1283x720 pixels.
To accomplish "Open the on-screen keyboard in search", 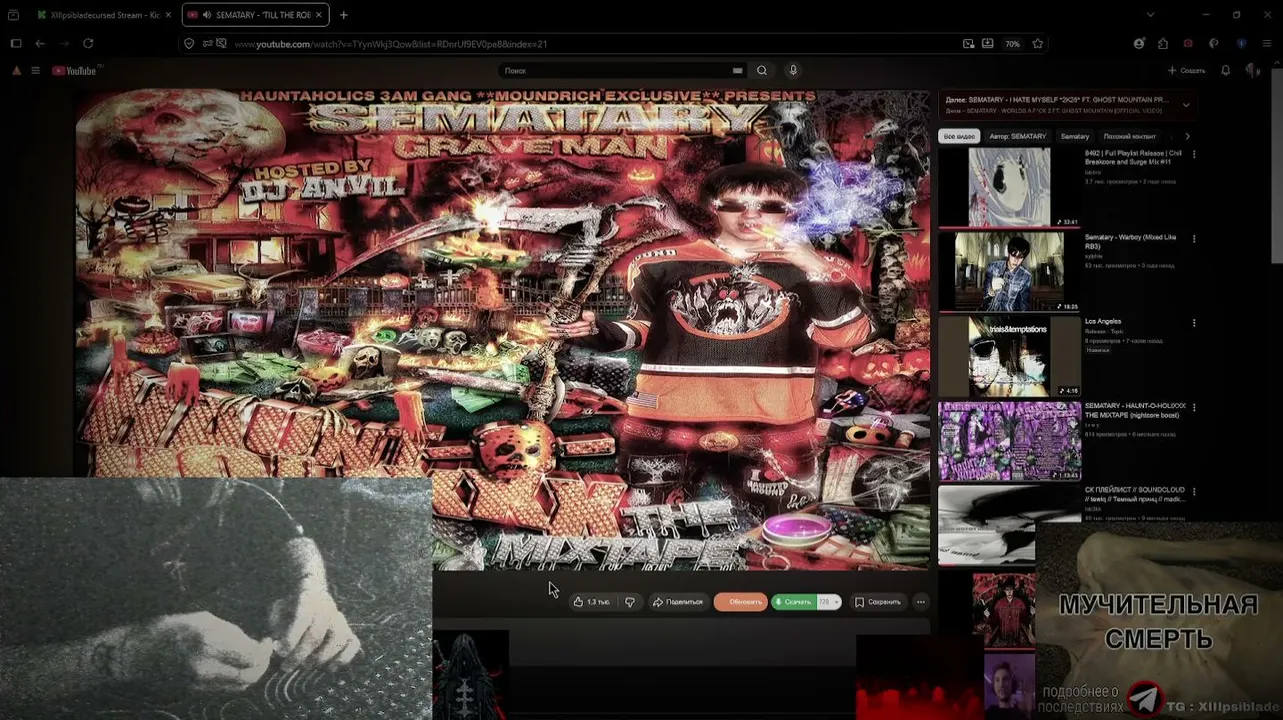I will [738, 71].
